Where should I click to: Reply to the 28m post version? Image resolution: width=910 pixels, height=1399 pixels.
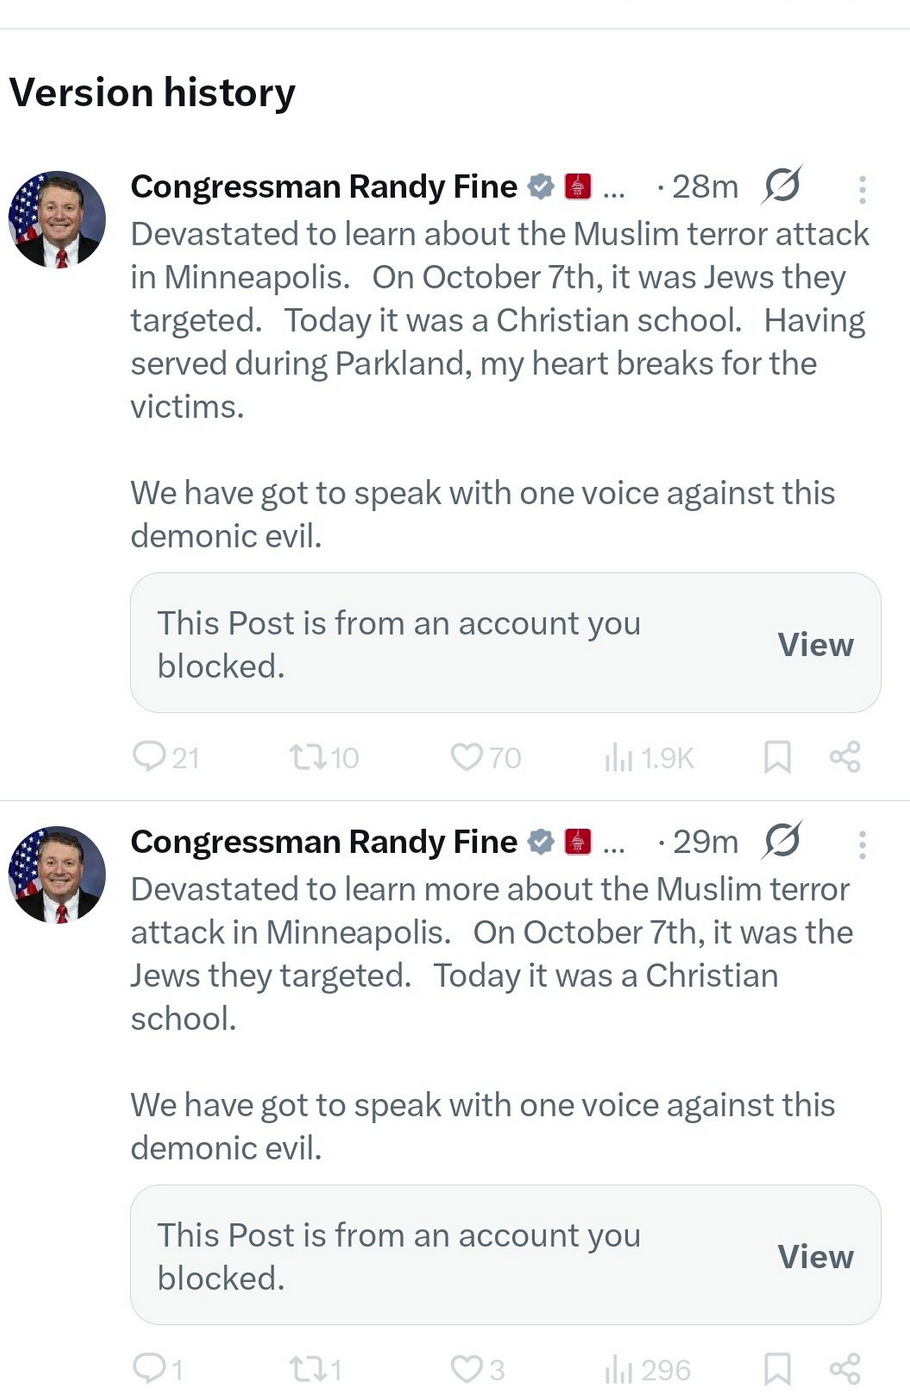coord(149,756)
